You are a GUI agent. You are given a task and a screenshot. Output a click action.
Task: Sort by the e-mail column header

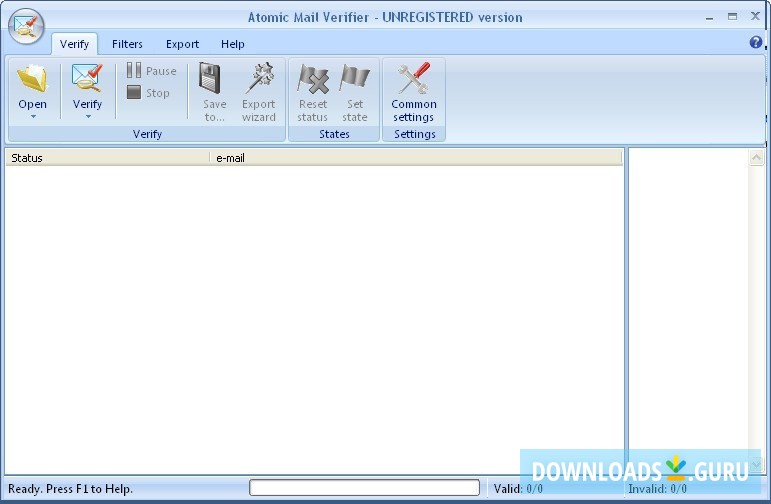pos(416,158)
